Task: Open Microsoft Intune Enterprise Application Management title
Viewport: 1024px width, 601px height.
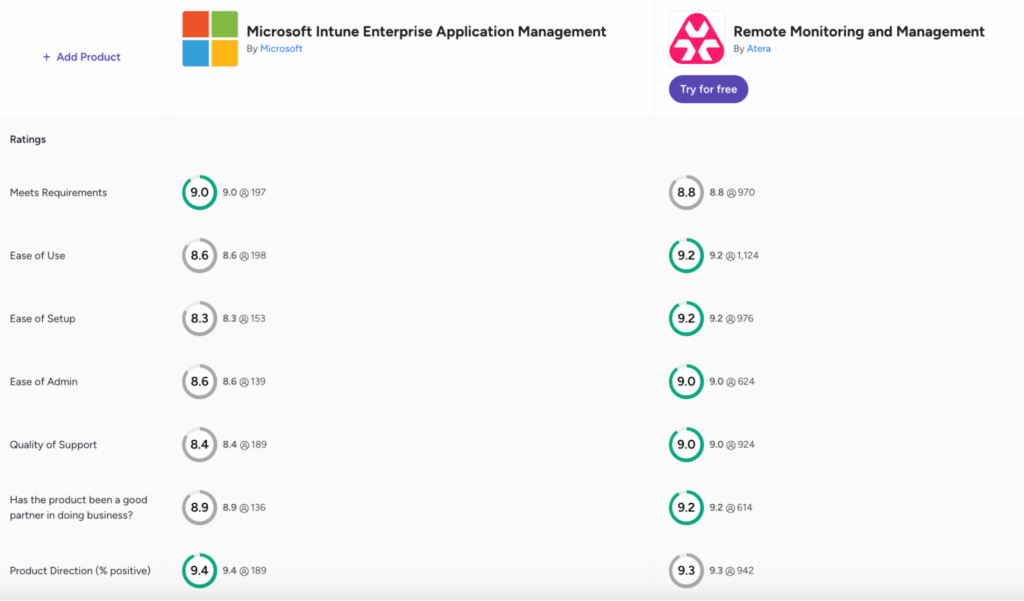Action: [426, 31]
